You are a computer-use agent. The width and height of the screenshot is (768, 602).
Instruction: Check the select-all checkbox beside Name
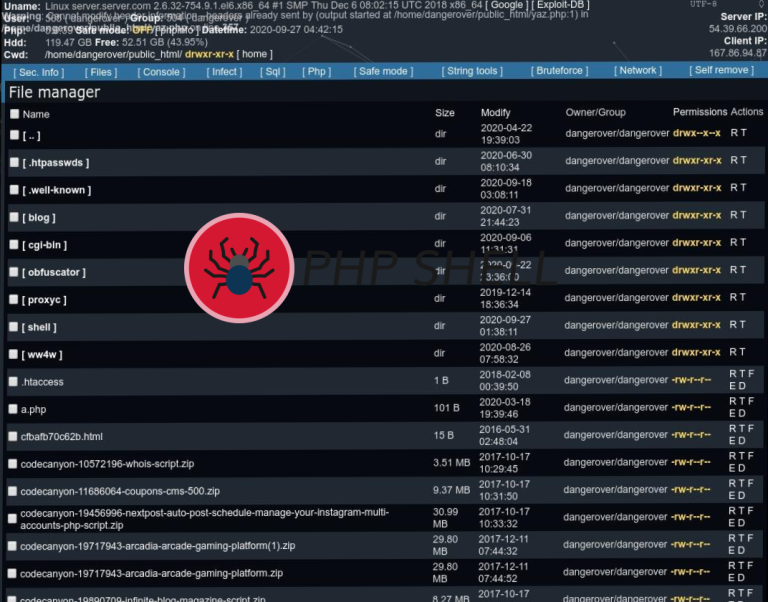(14, 114)
